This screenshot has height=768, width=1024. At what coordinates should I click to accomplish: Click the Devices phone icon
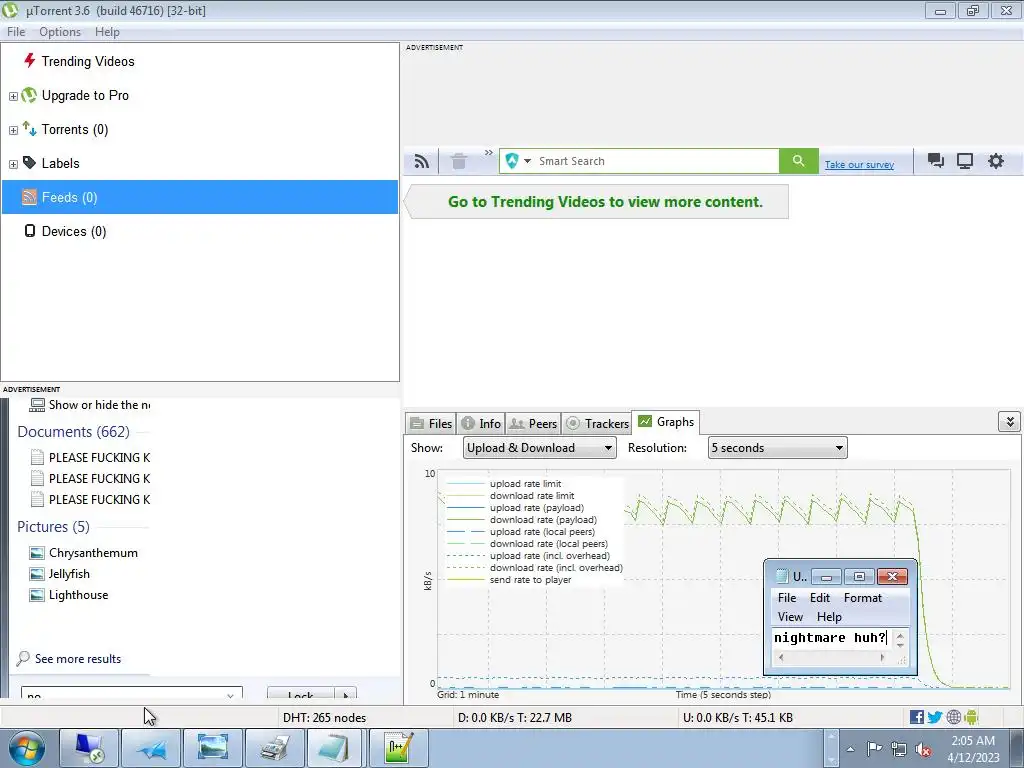pyautogui.click(x=29, y=231)
